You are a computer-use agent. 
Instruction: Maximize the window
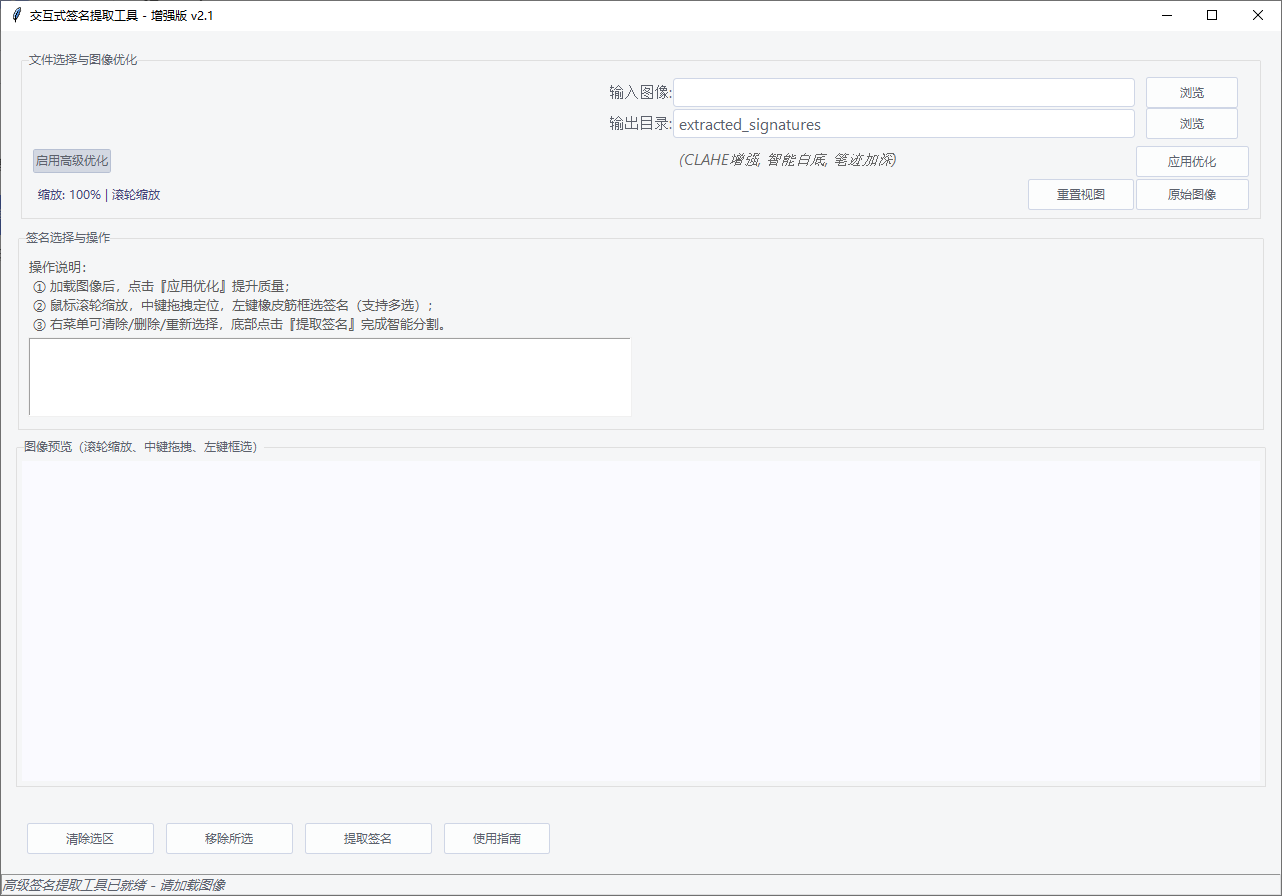tap(1212, 15)
